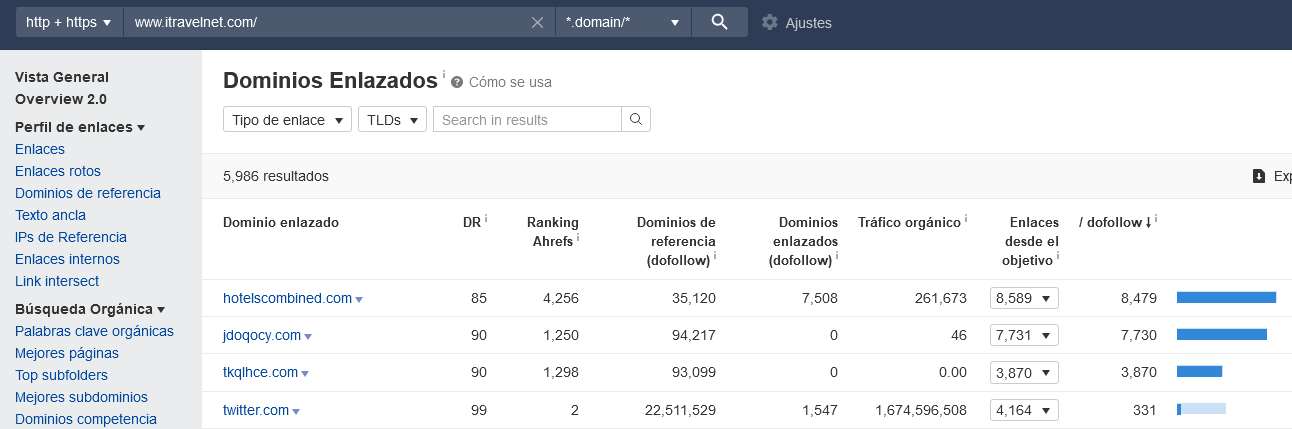This screenshot has height=429, width=1292.
Task: Open Vista General in sidebar
Action: (62, 77)
